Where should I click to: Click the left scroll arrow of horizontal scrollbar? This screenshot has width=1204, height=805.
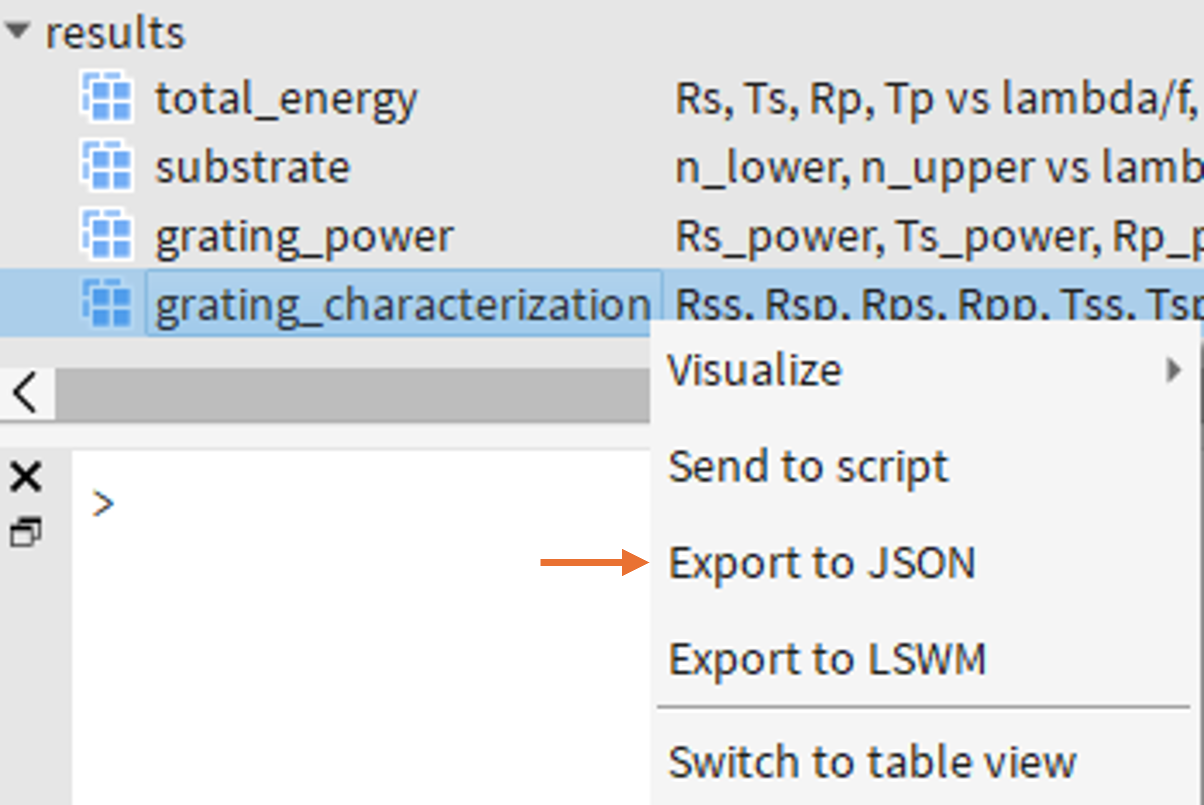27,393
